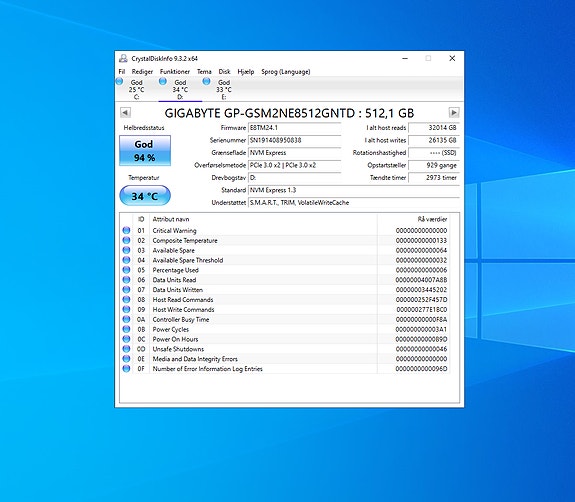Select drive E: status orb
The image size is (575, 502).
tap(206, 81)
